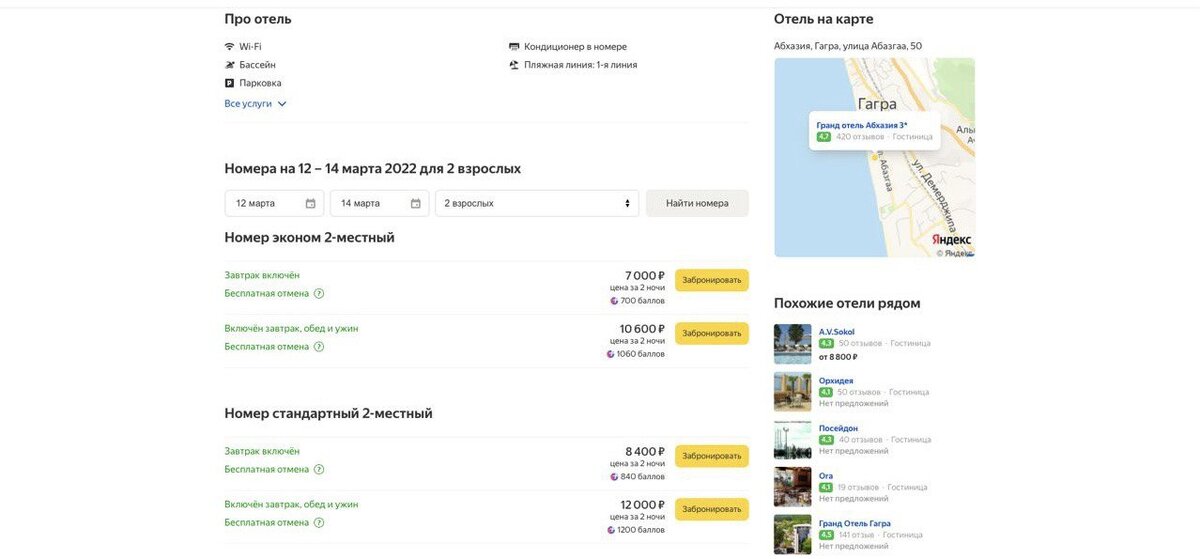This screenshot has height=559, width=1200.
Task: Open the Орхидея hotel link
Action: click(x=836, y=380)
